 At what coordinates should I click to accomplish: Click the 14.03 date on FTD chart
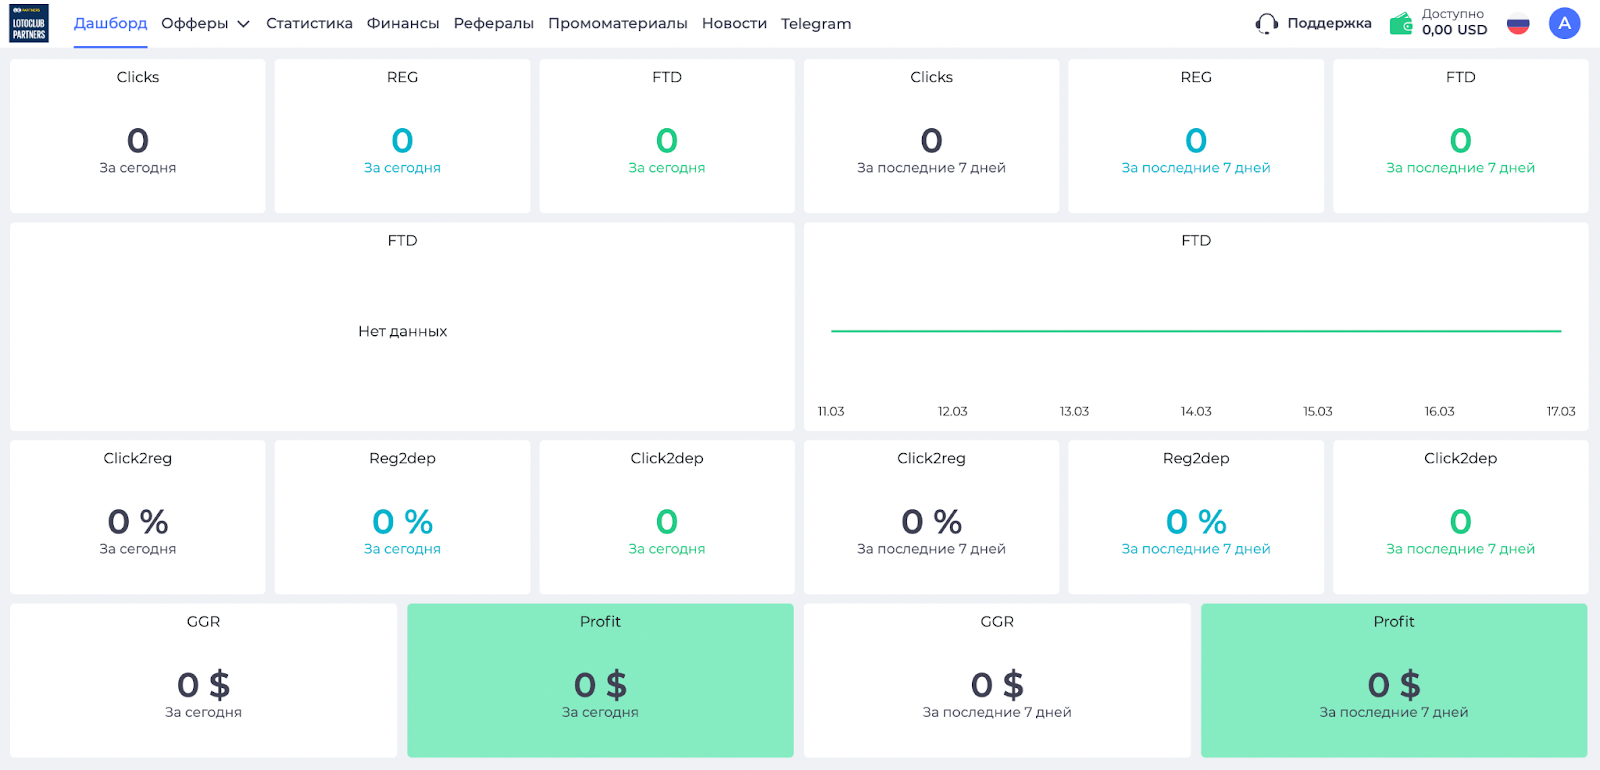(1196, 411)
